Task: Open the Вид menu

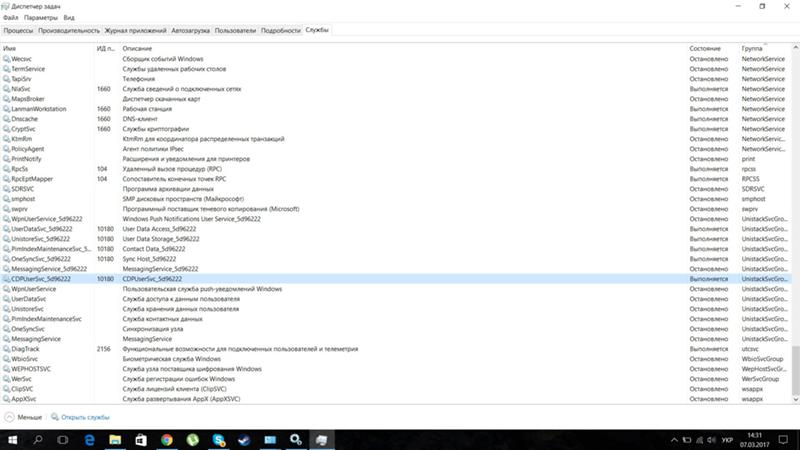Action: (69, 18)
